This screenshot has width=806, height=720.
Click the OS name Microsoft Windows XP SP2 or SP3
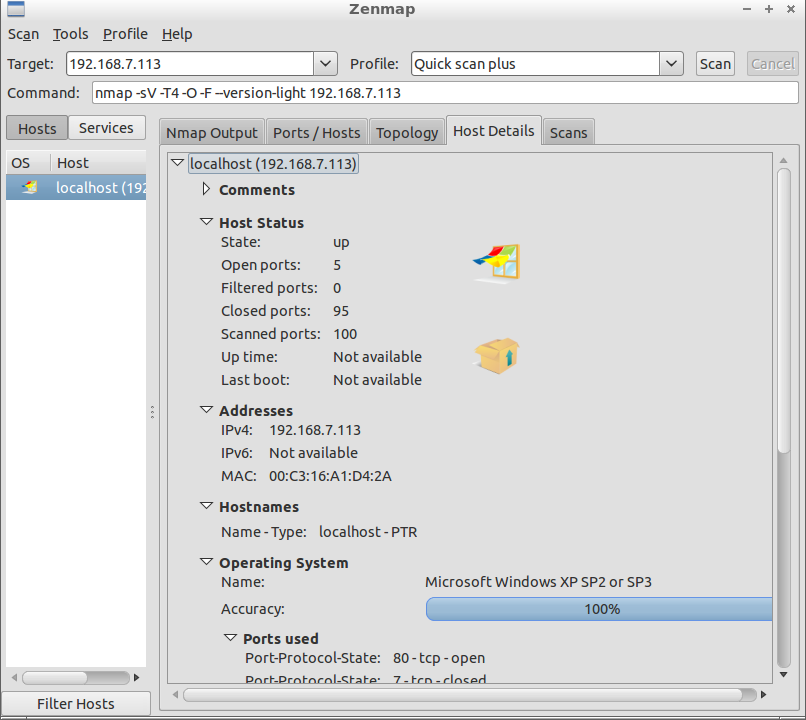[538, 582]
